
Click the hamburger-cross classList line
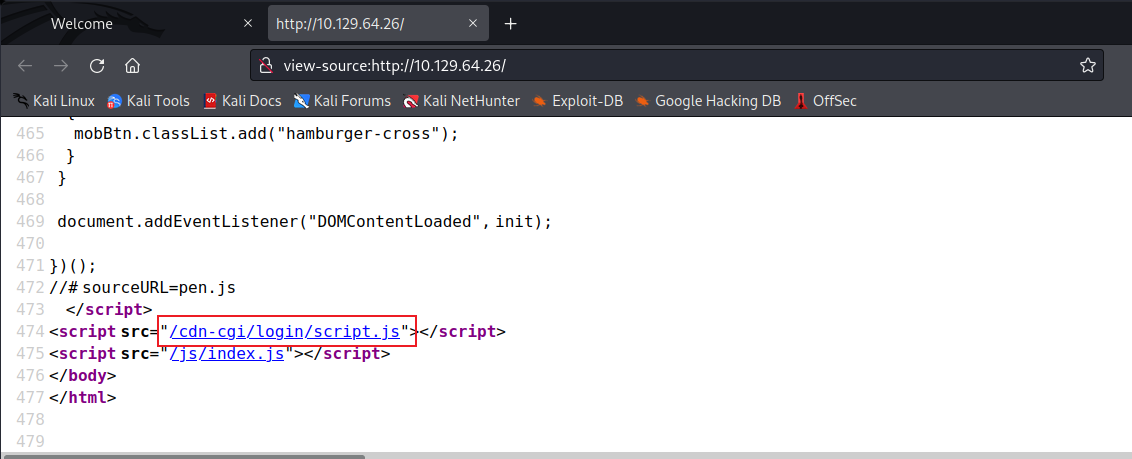point(266,134)
